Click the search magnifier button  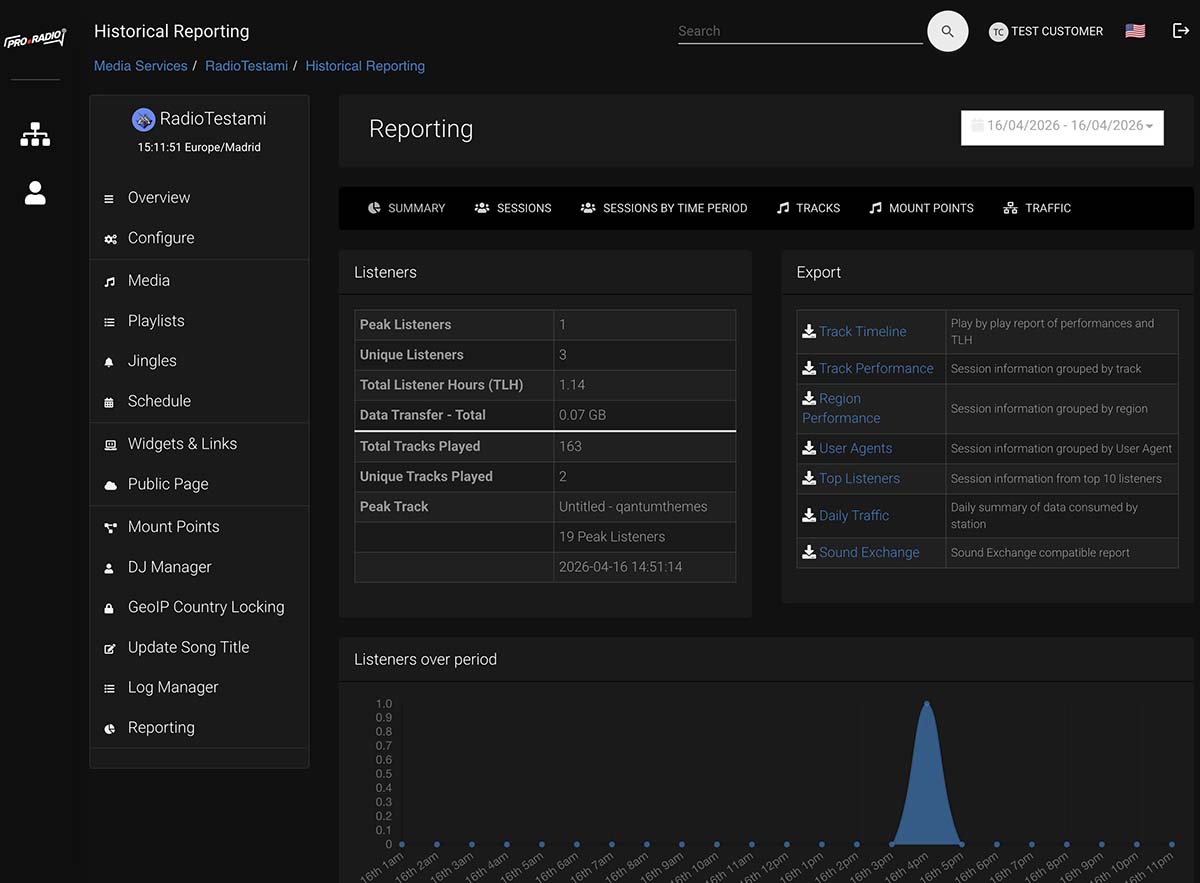[947, 31]
